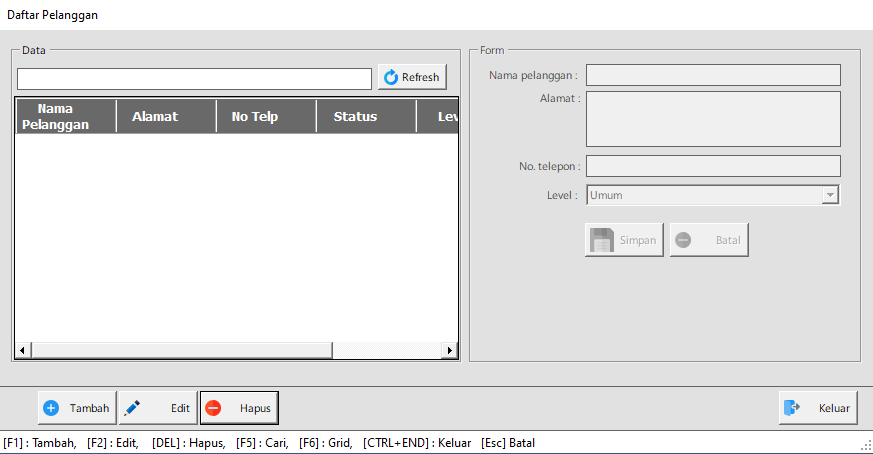
Task: Click the Alamat column header
Action: [166, 116]
